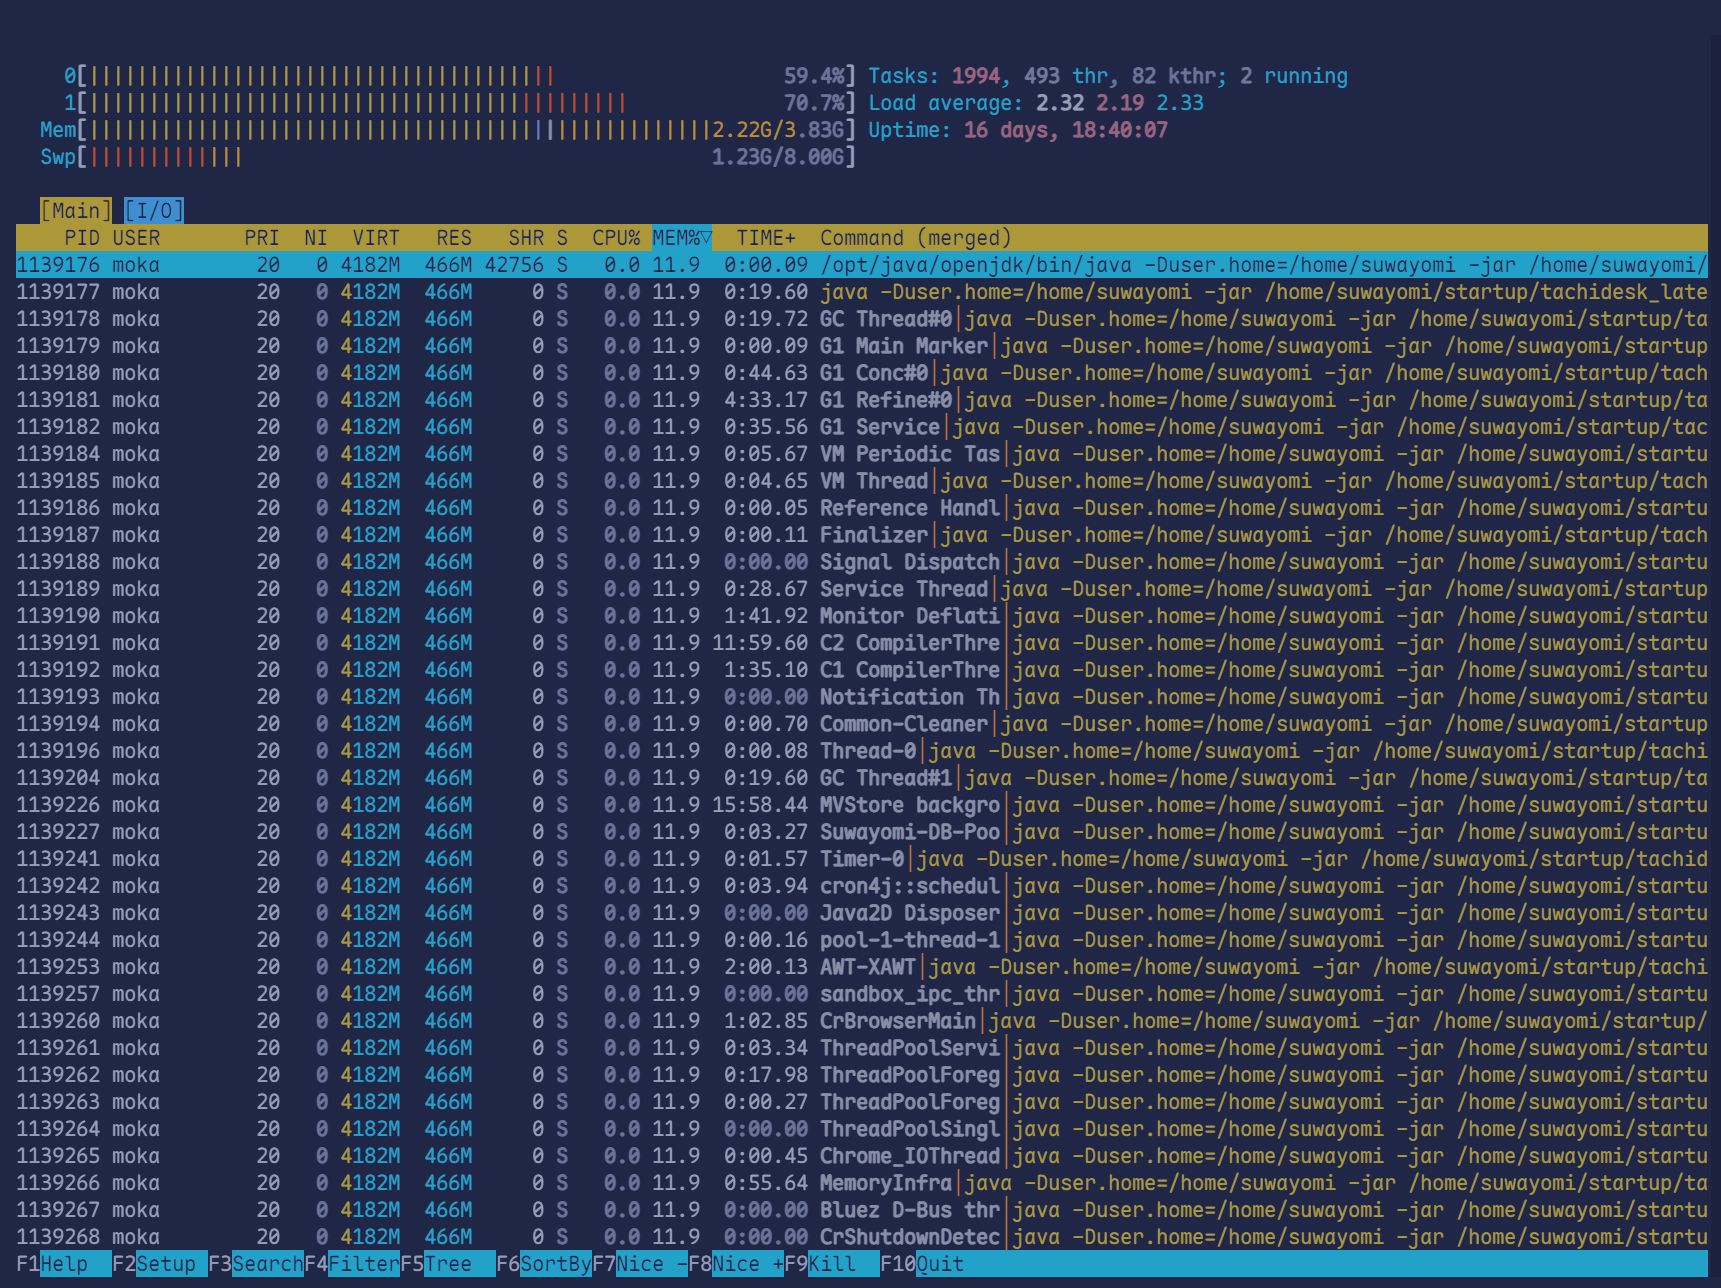The width and height of the screenshot is (1721, 1288).
Task: Activate Filter in the function bar
Action: pyautogui.click(x=363, y=1264)
